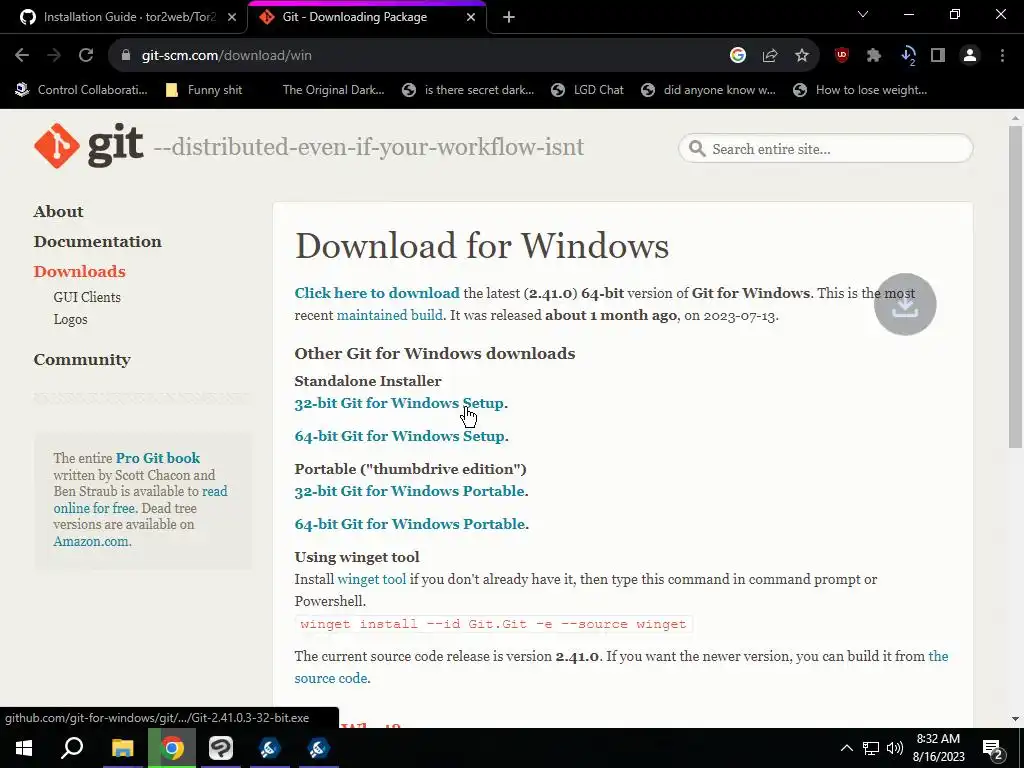Open GUI Clients under Downloads
Image resolution: width=1024 pixels, height=768 pixels.
tap(87, 297)
